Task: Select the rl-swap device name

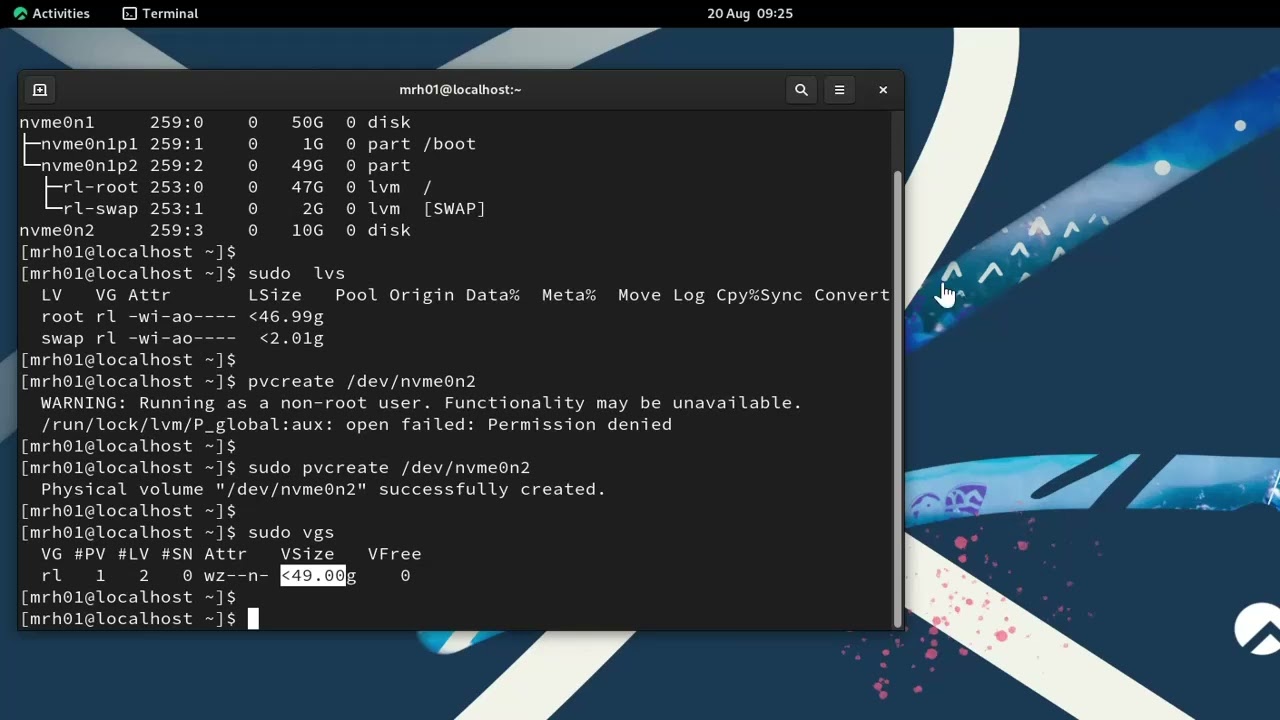Action: tap(101, 209)
